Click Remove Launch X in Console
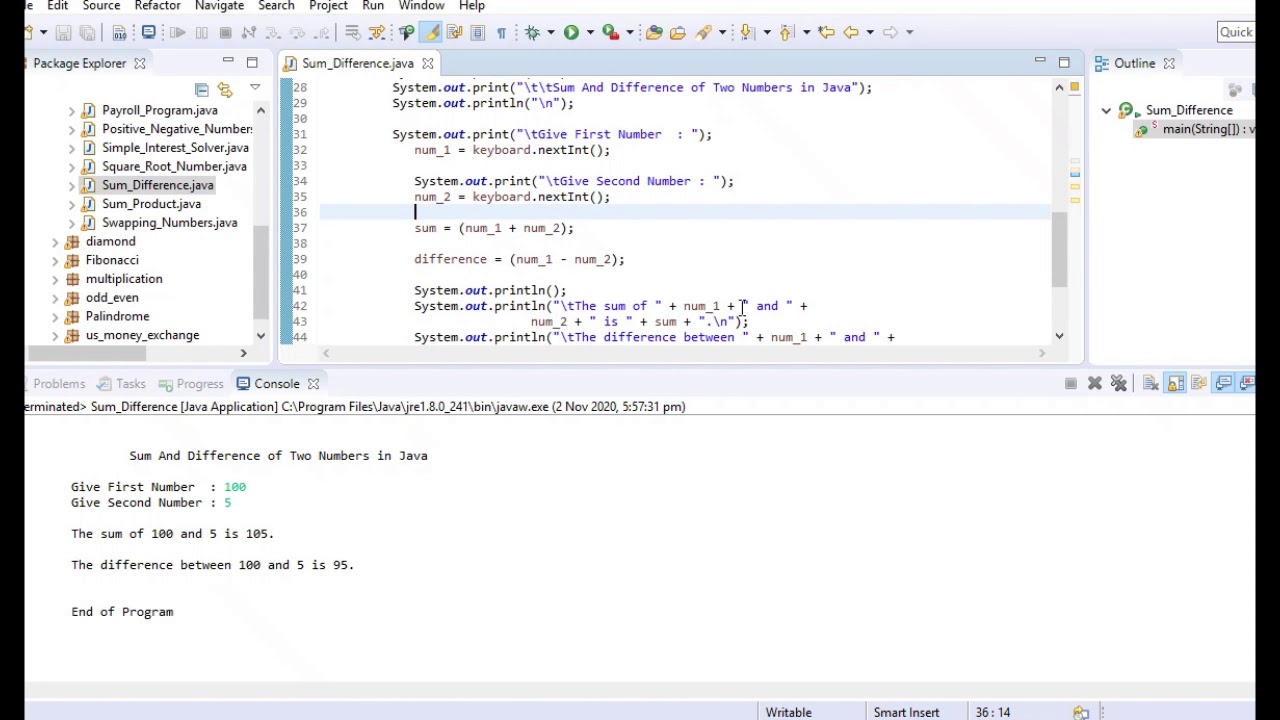The image size is (1280, 720). click(1095, 383)
